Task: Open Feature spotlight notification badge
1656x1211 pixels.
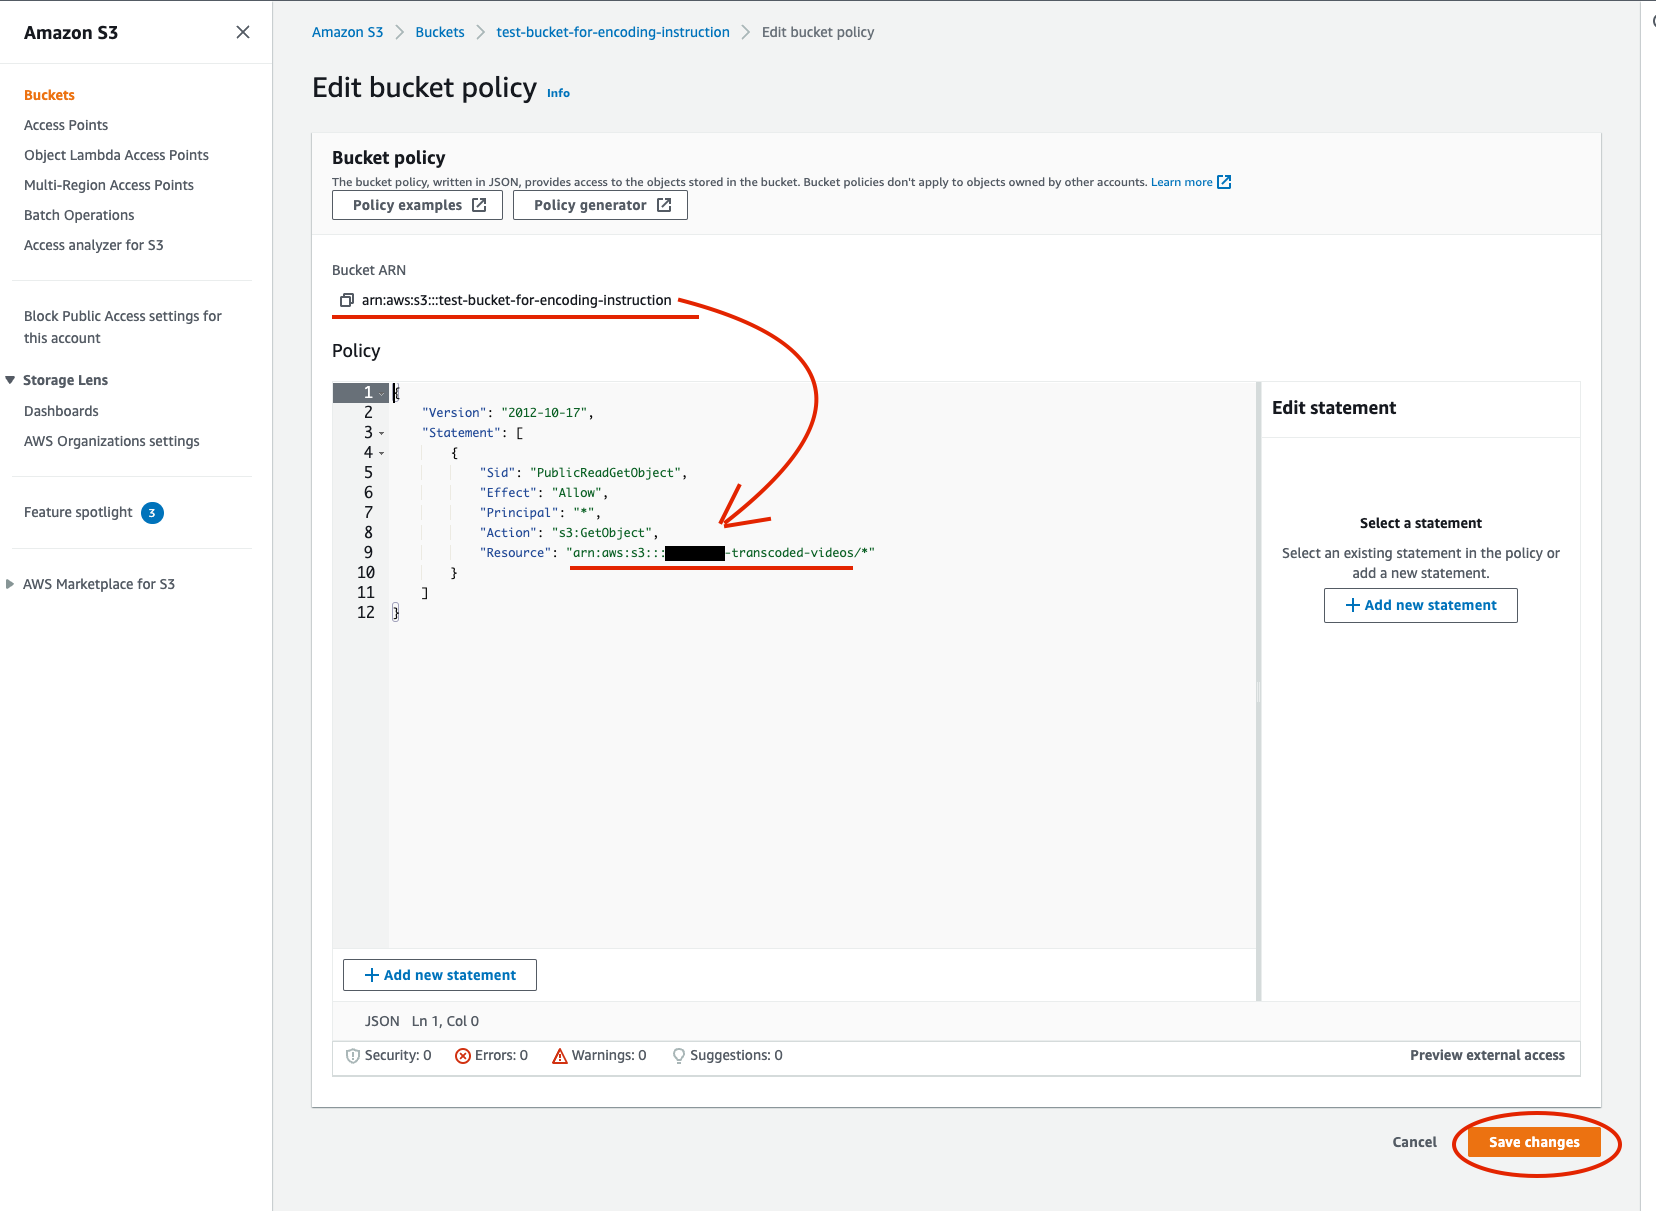Action: click(152, 513)
